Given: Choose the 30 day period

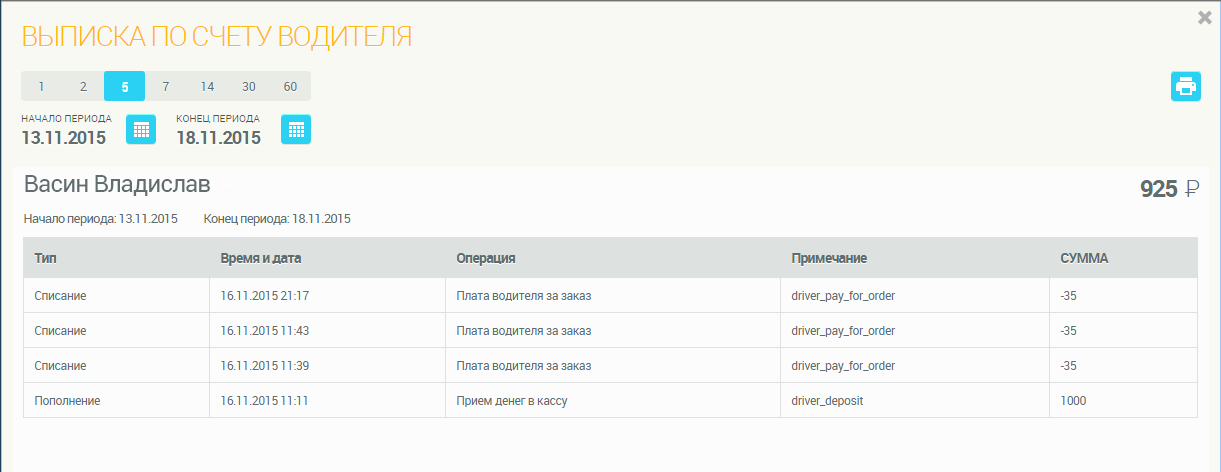Looking at the screenshot, I should 249,86.
